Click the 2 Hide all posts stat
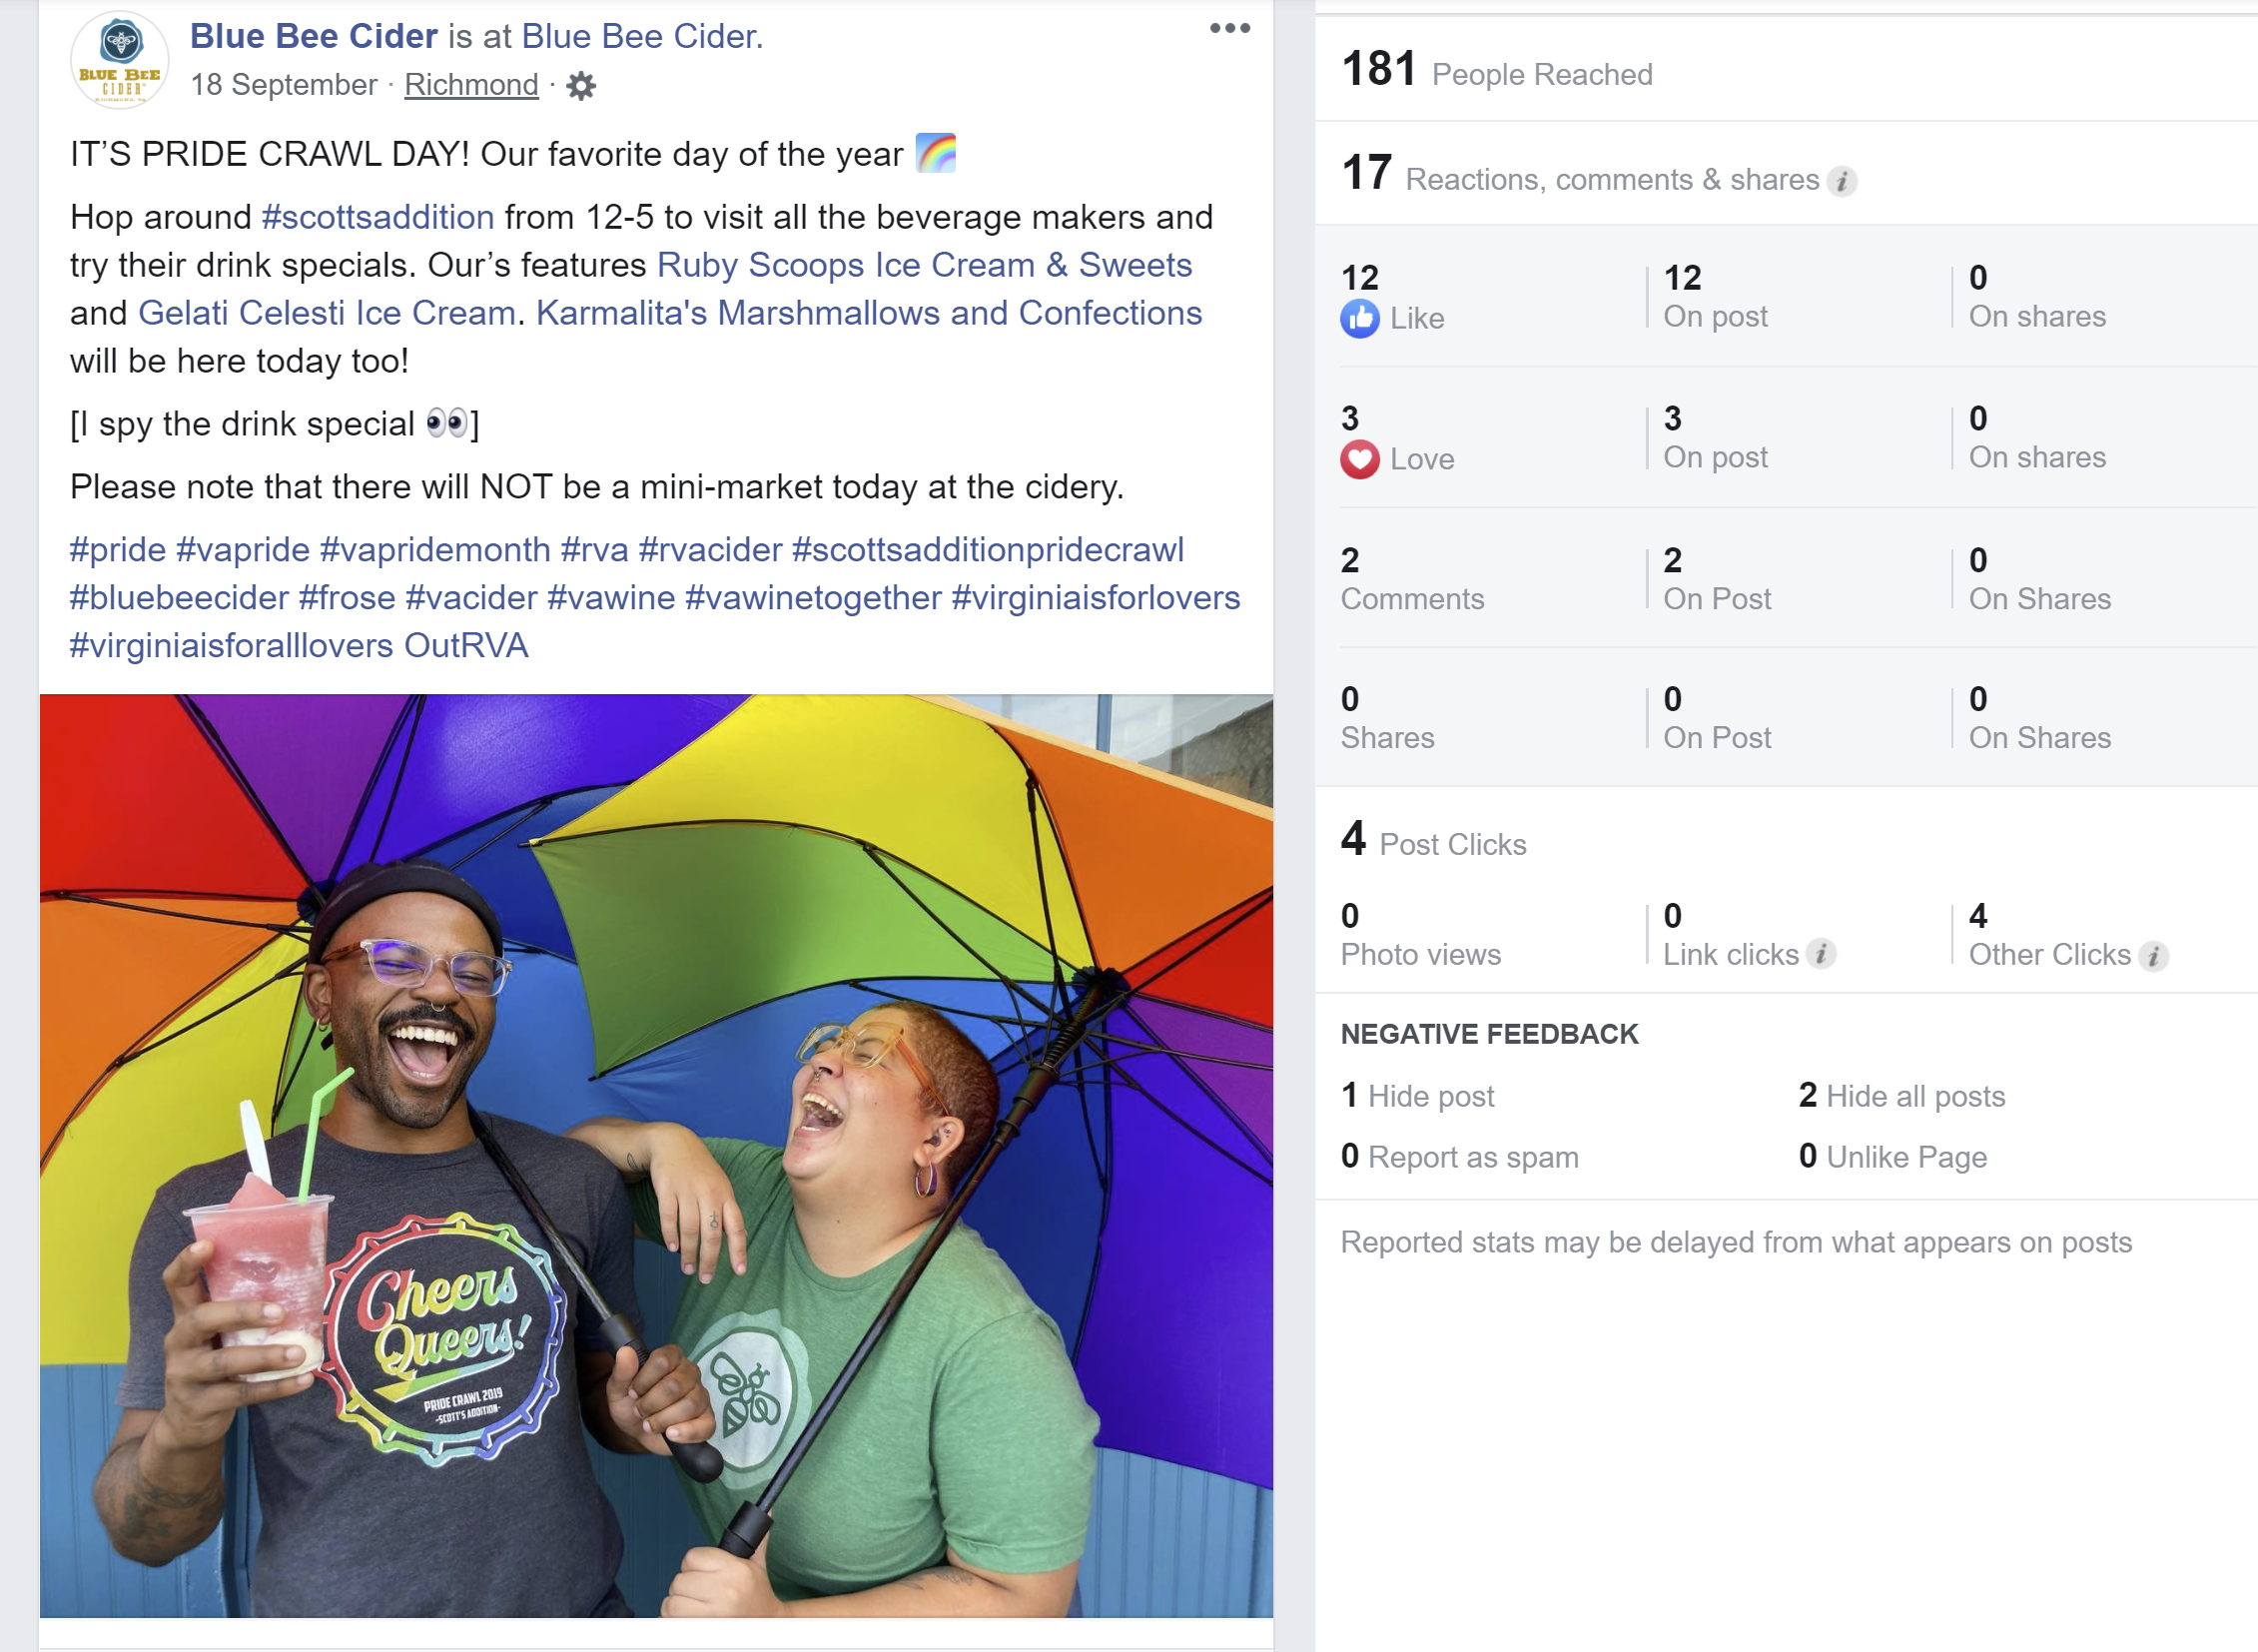The image size is (2258, 1652). [x=1901, y=1096]
